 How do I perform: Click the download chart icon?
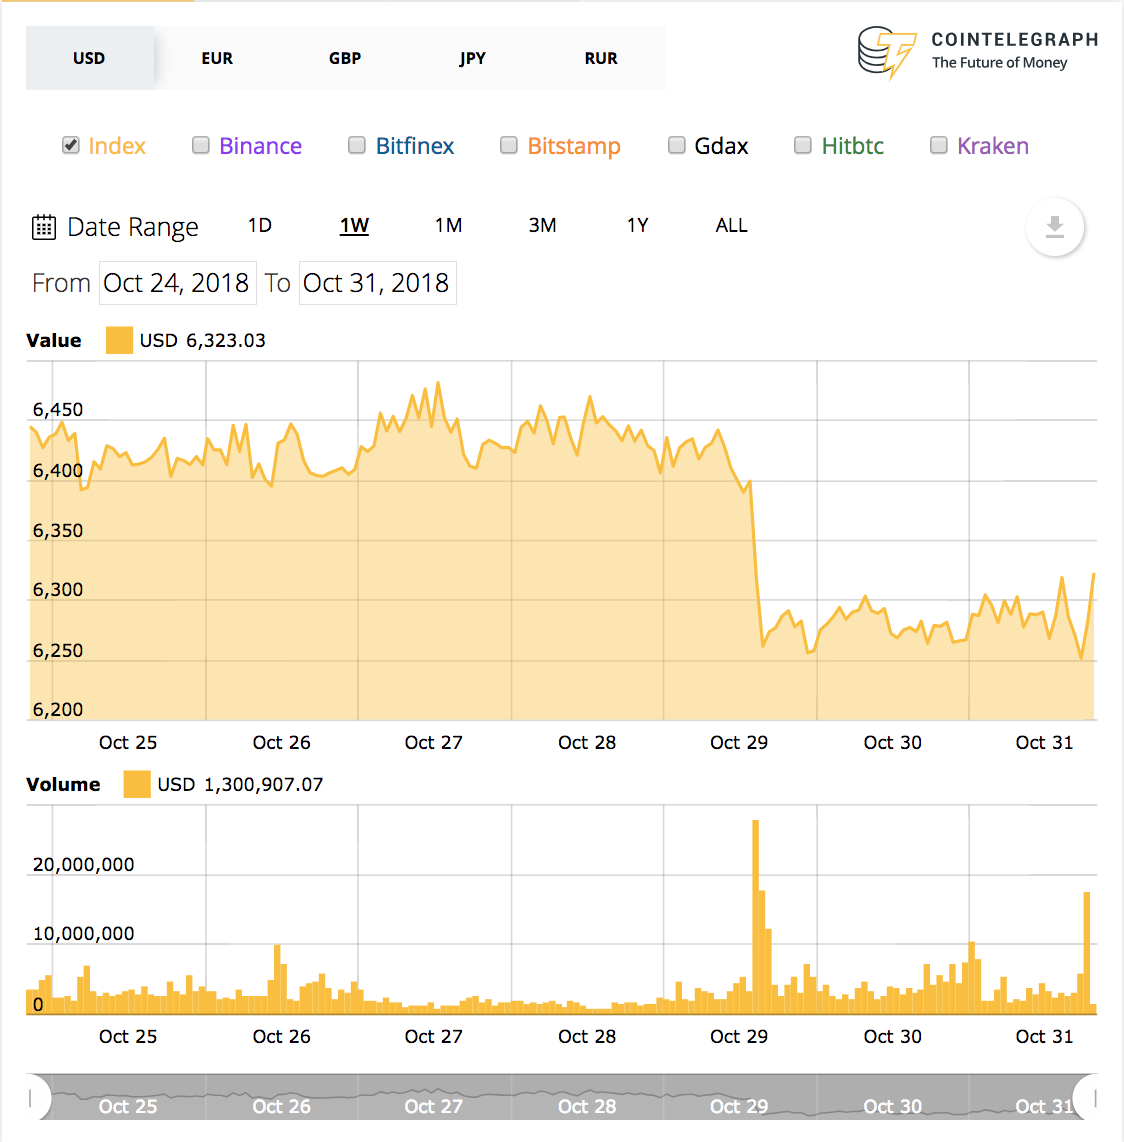[x=1054, y=227]
